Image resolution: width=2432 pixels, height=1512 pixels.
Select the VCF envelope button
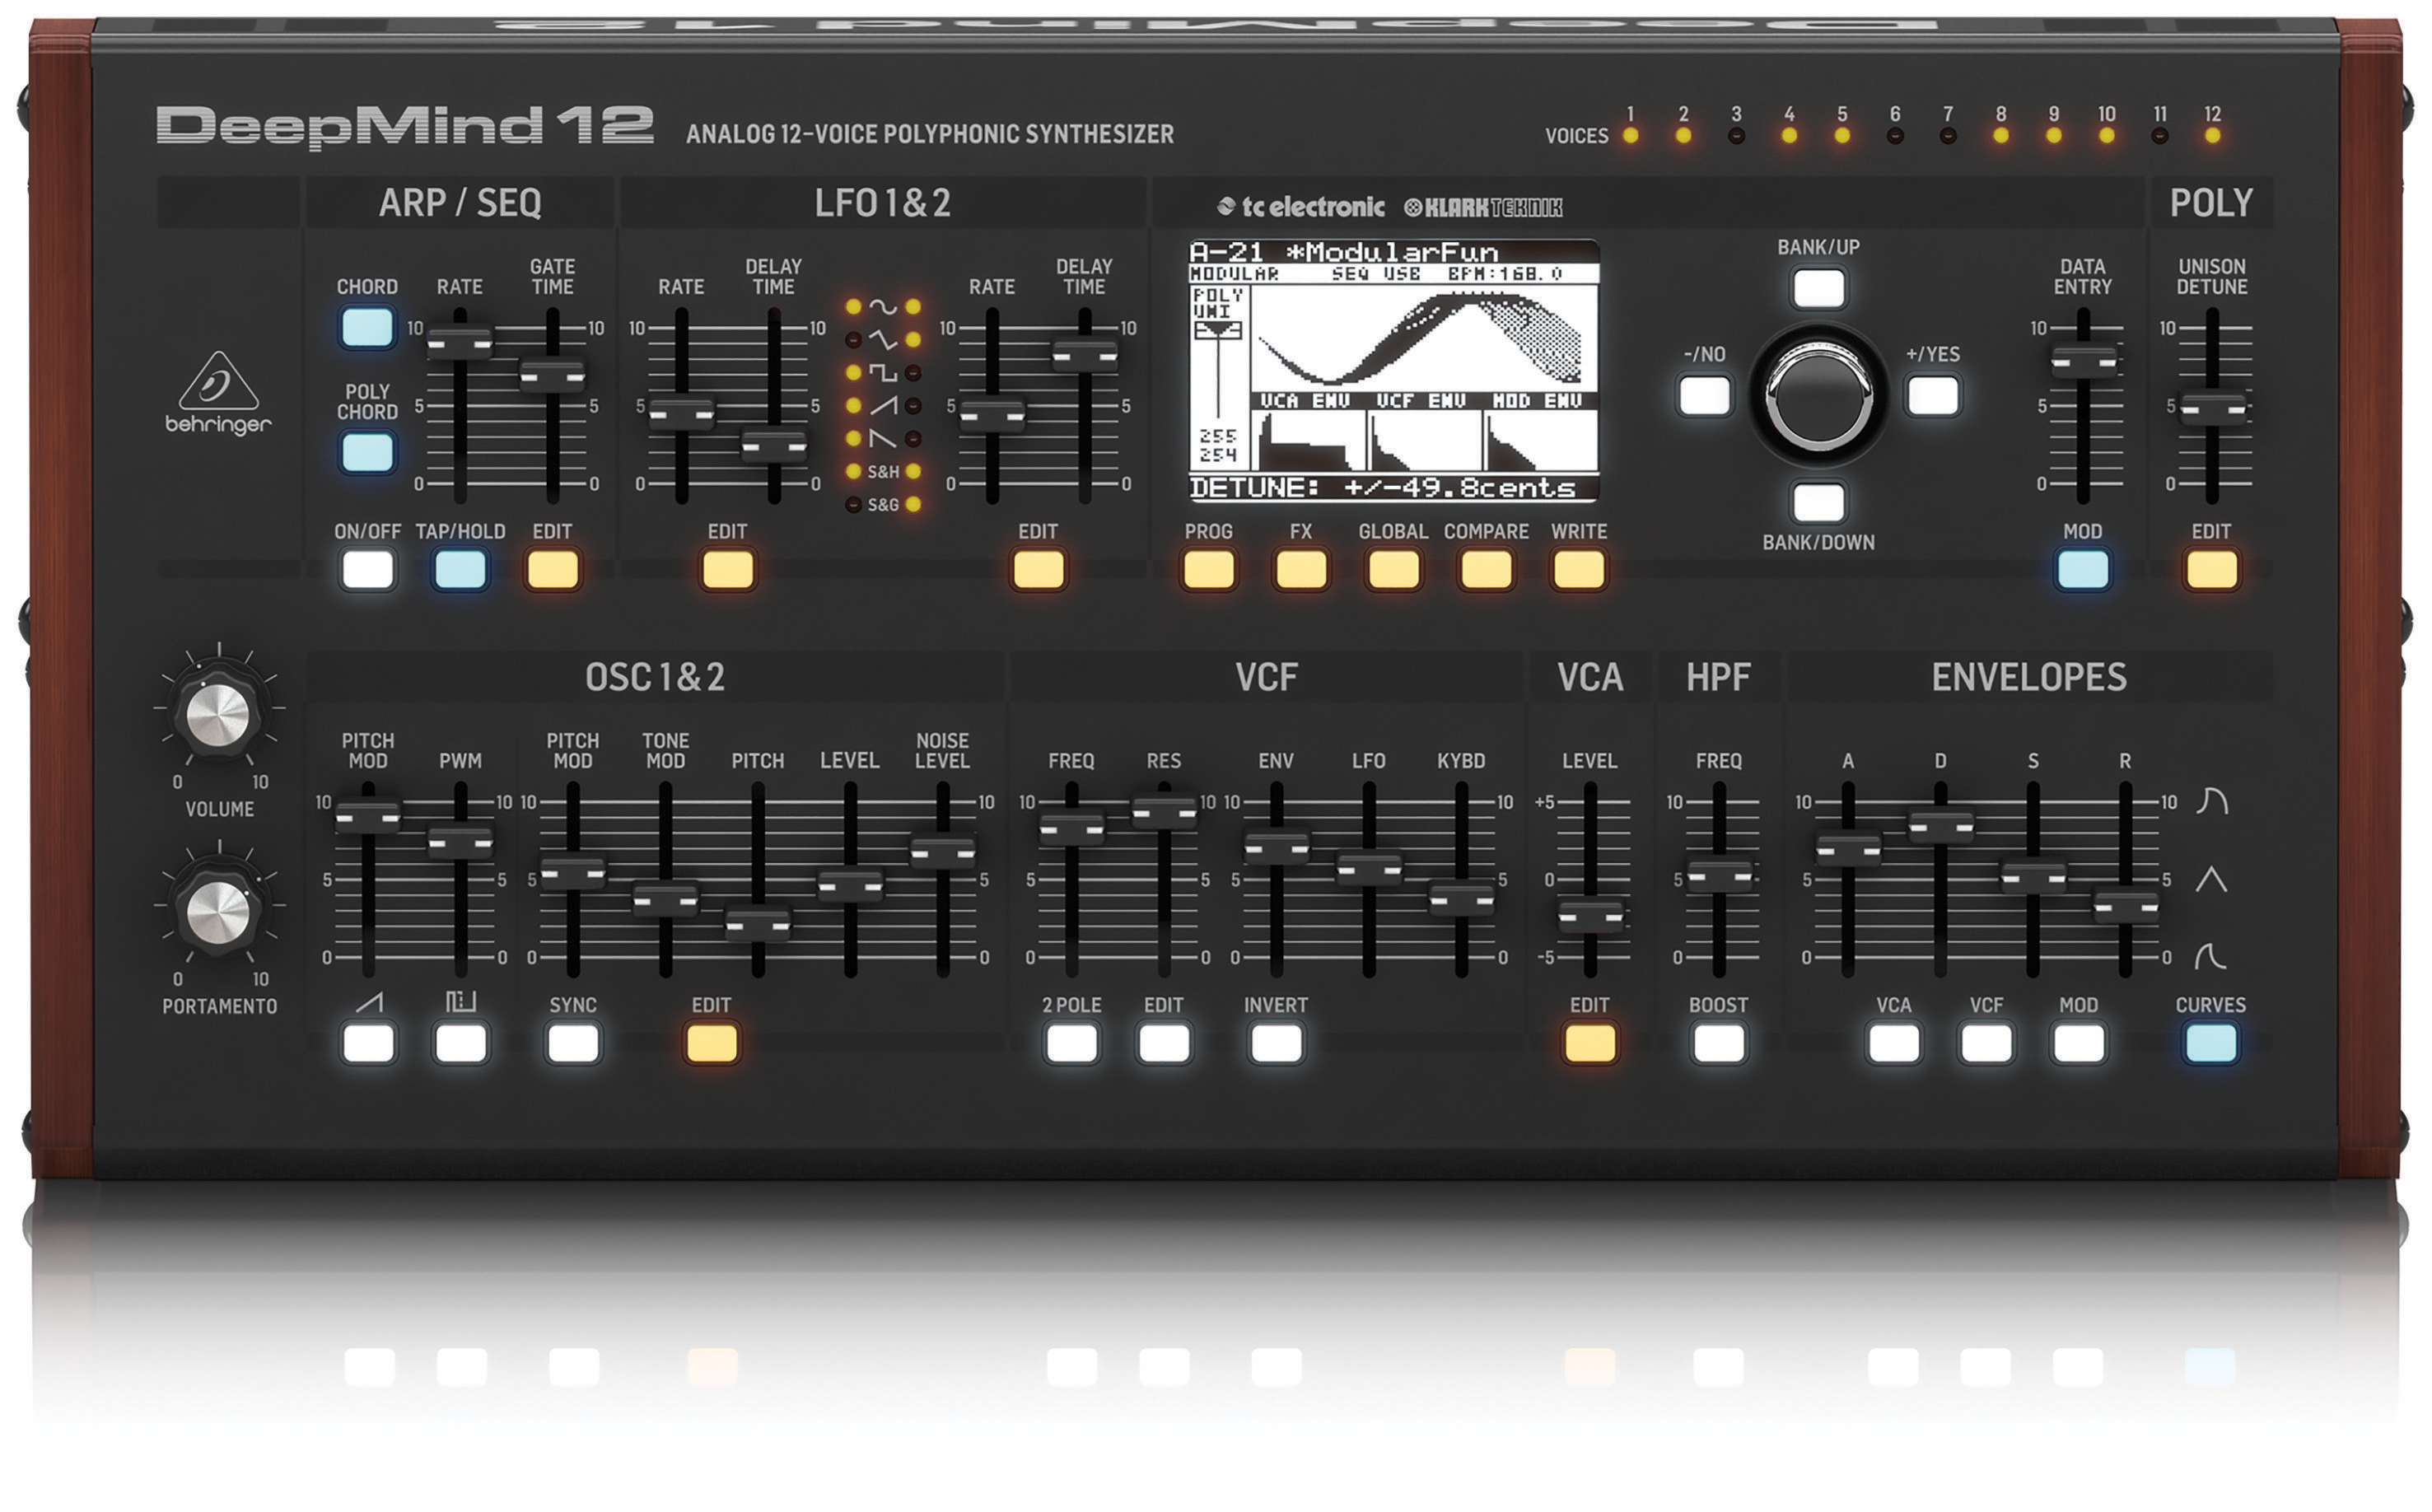[1986, 1043]
